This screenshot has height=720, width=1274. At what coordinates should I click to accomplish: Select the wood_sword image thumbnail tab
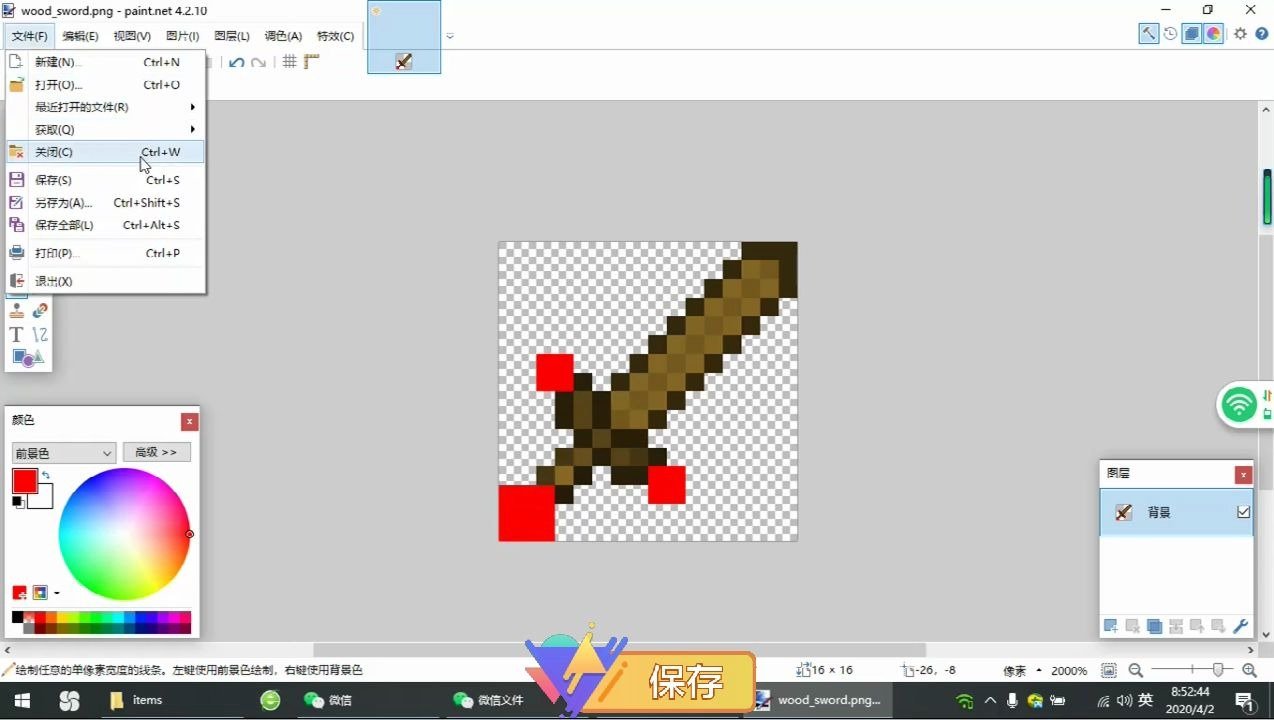click(404, 37)
